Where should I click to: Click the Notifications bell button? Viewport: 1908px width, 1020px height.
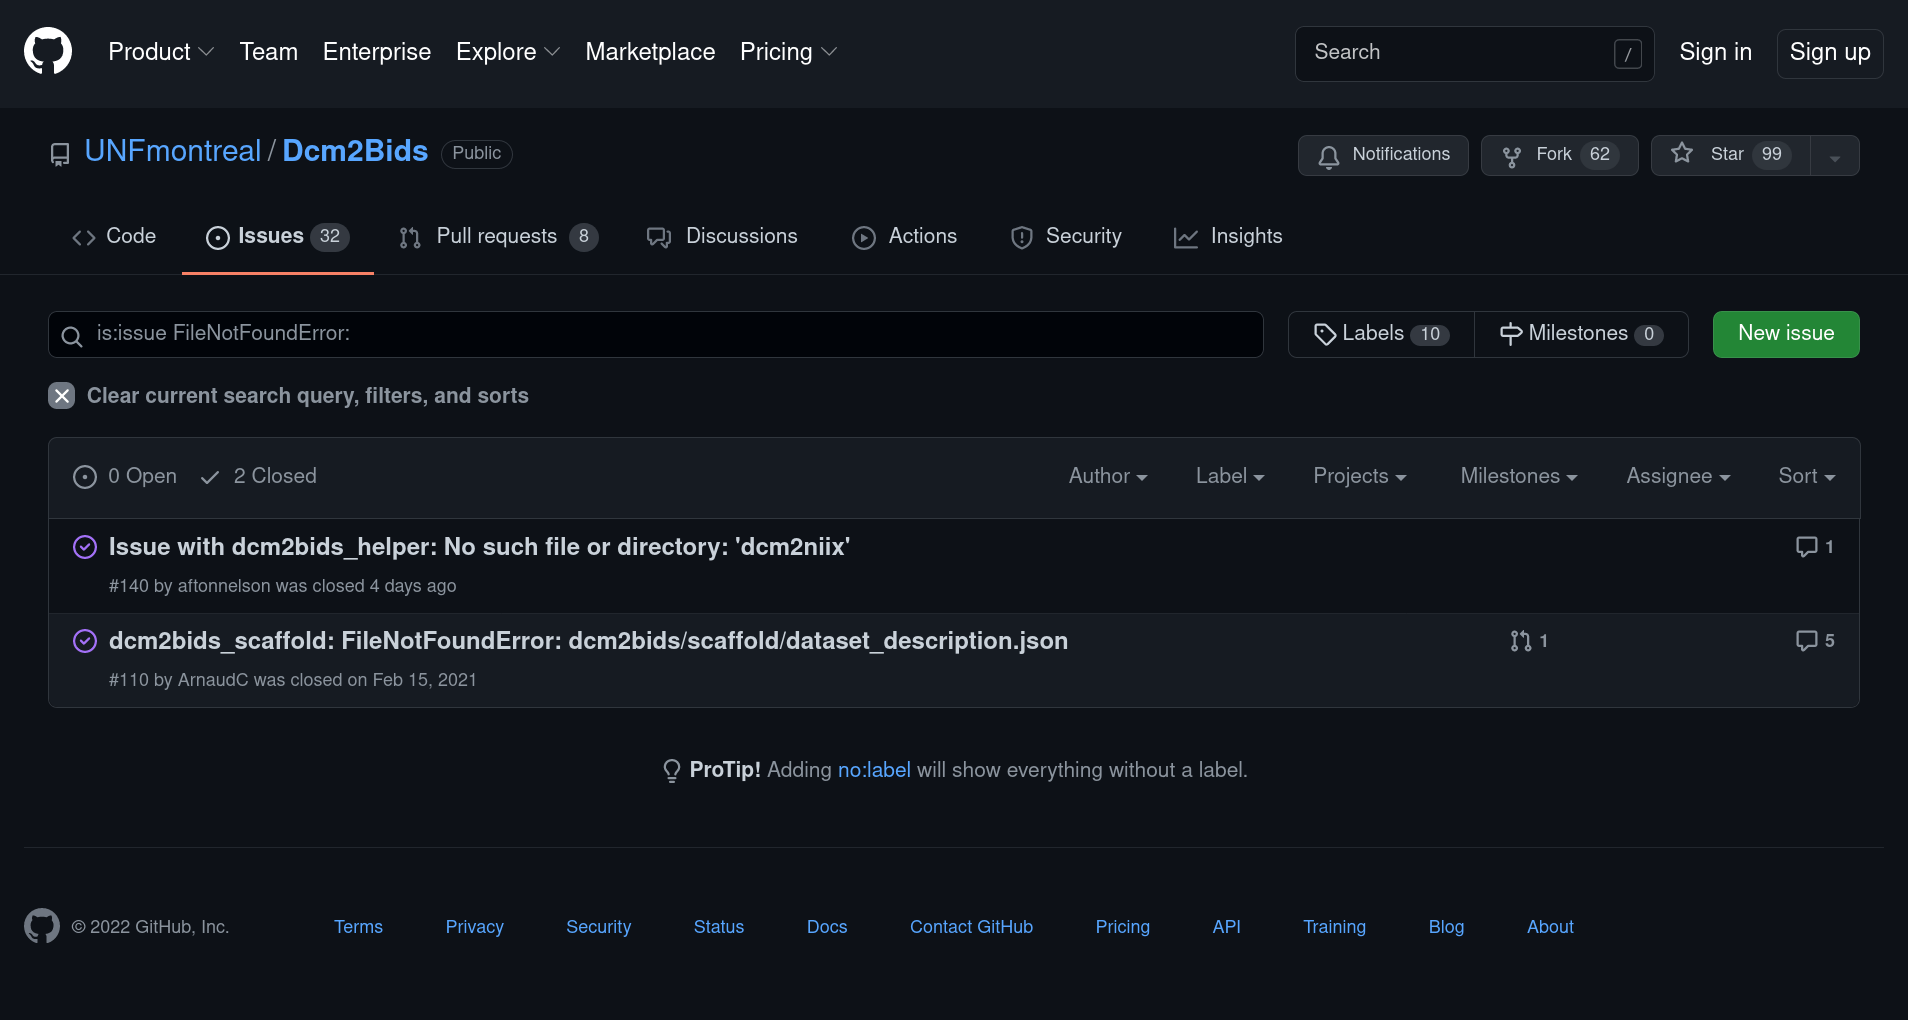pos(1383,155)
